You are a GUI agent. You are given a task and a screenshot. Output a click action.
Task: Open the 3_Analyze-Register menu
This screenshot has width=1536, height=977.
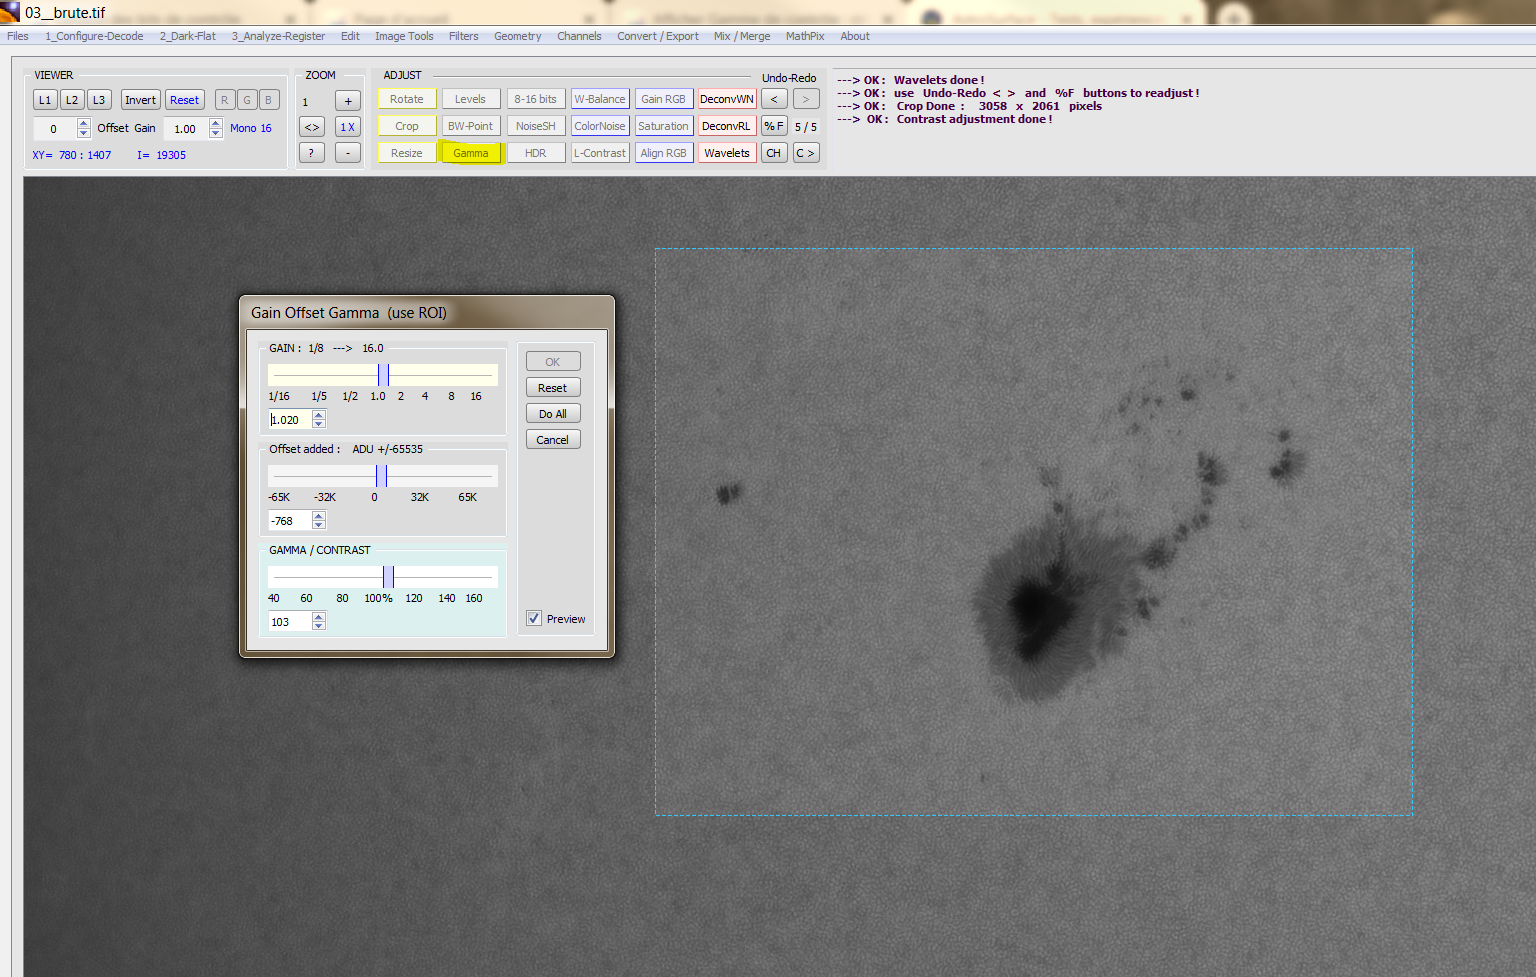(278, 36)
